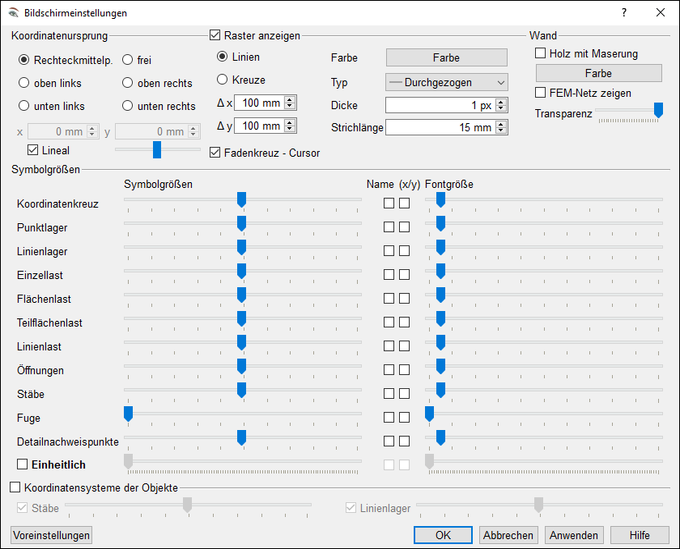This screenshot has width=680, height=549.
Task: Click the Wand Farbe button
Action: click(x=598, y=73)
